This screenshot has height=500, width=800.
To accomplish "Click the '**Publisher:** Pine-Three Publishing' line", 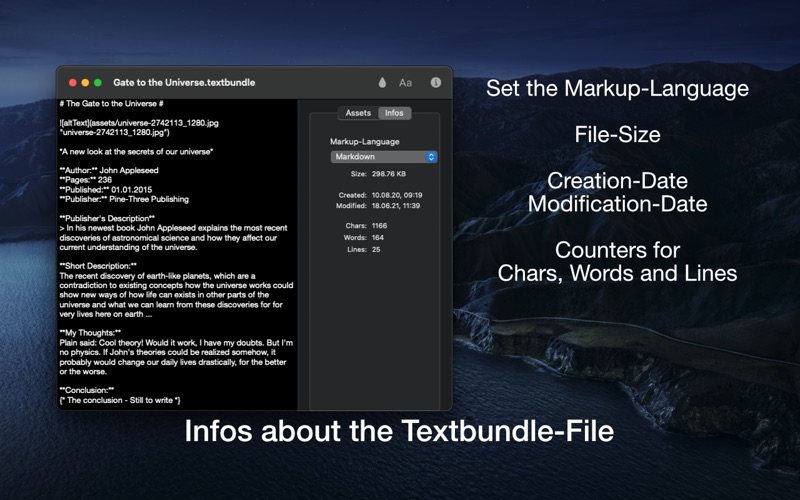I will pyautogui.click(x=124, y=199).
